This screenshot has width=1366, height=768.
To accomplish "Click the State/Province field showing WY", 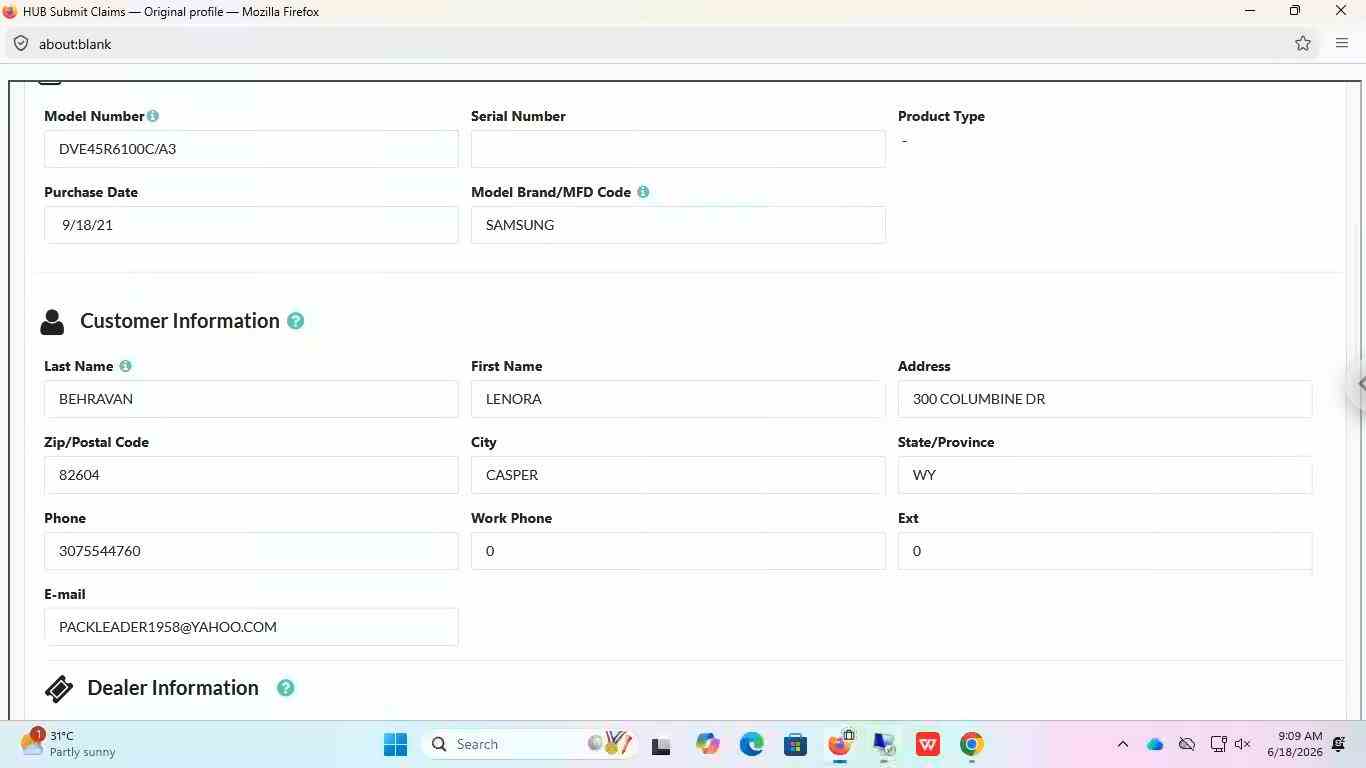I will [x=1105, y=475].
